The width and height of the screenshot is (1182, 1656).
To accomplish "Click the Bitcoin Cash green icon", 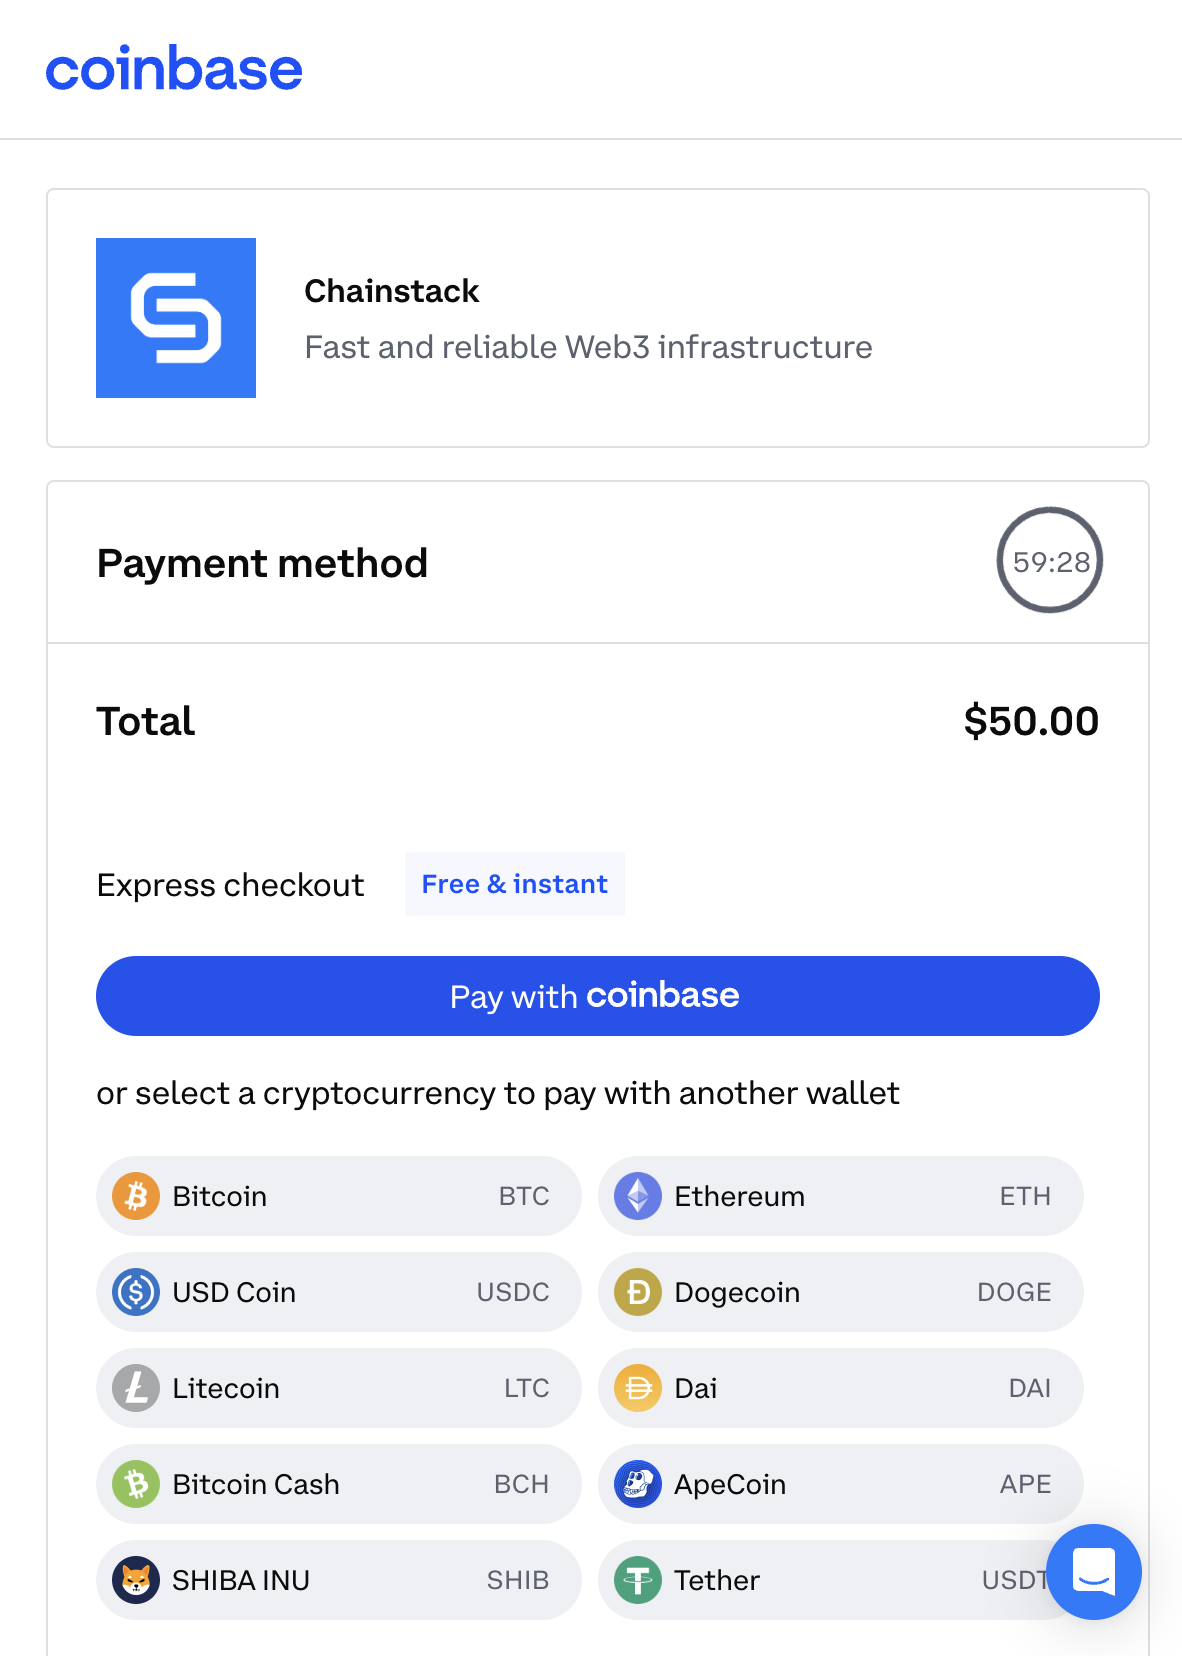I will (x=136, y=1484).
